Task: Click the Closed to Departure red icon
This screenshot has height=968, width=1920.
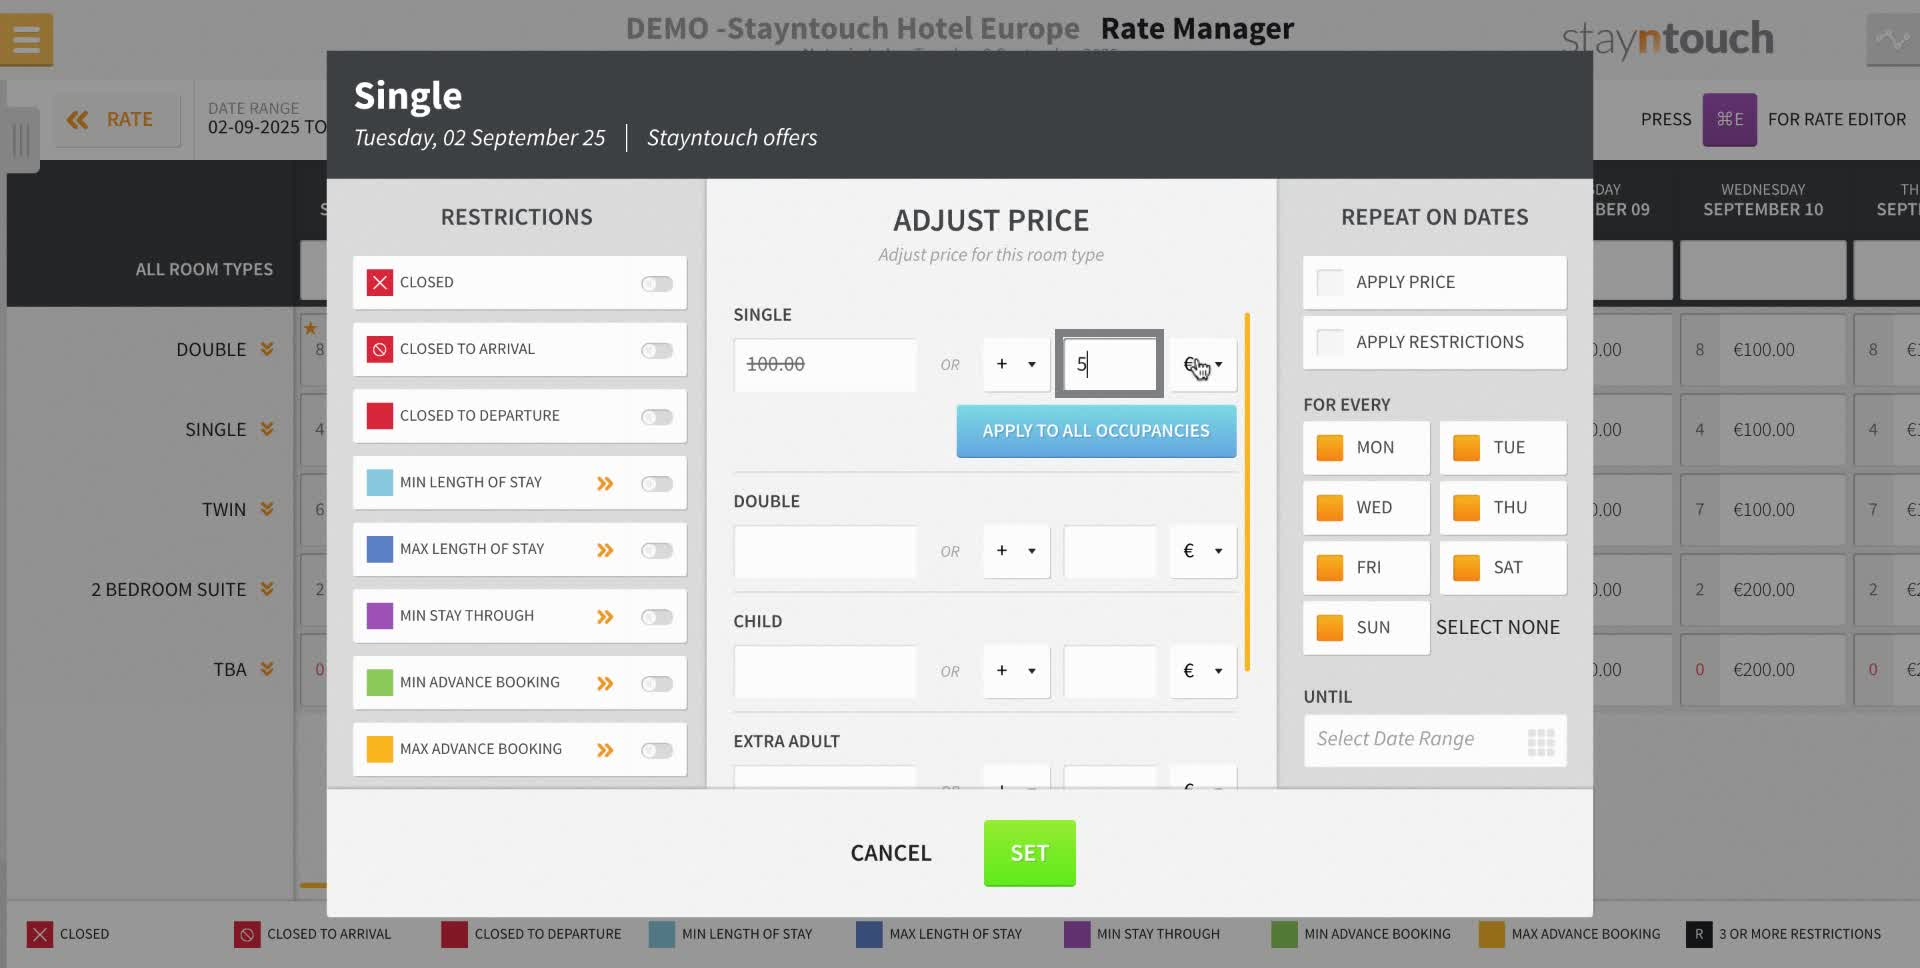Action: (379, 416)
